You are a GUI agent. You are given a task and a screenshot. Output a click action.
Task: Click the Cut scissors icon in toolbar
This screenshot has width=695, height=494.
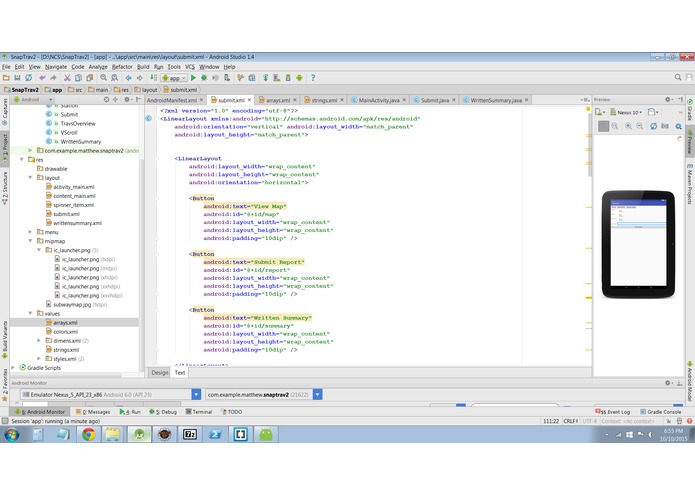click(67, 77)
